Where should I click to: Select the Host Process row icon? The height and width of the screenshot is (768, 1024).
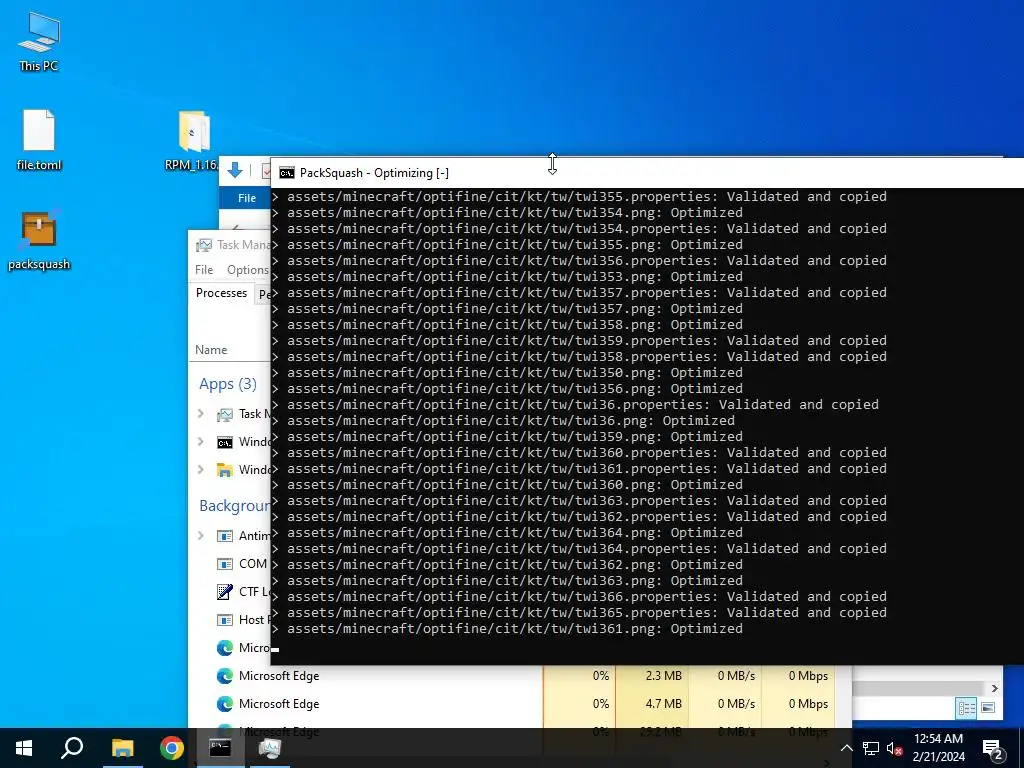pos(225,620)
